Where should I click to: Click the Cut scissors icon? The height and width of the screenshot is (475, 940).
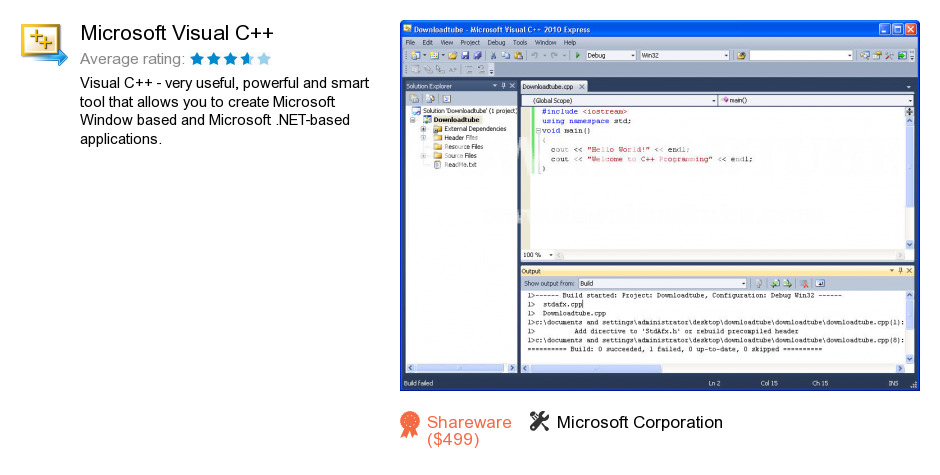pyautogui.click(x=493, y=55)
